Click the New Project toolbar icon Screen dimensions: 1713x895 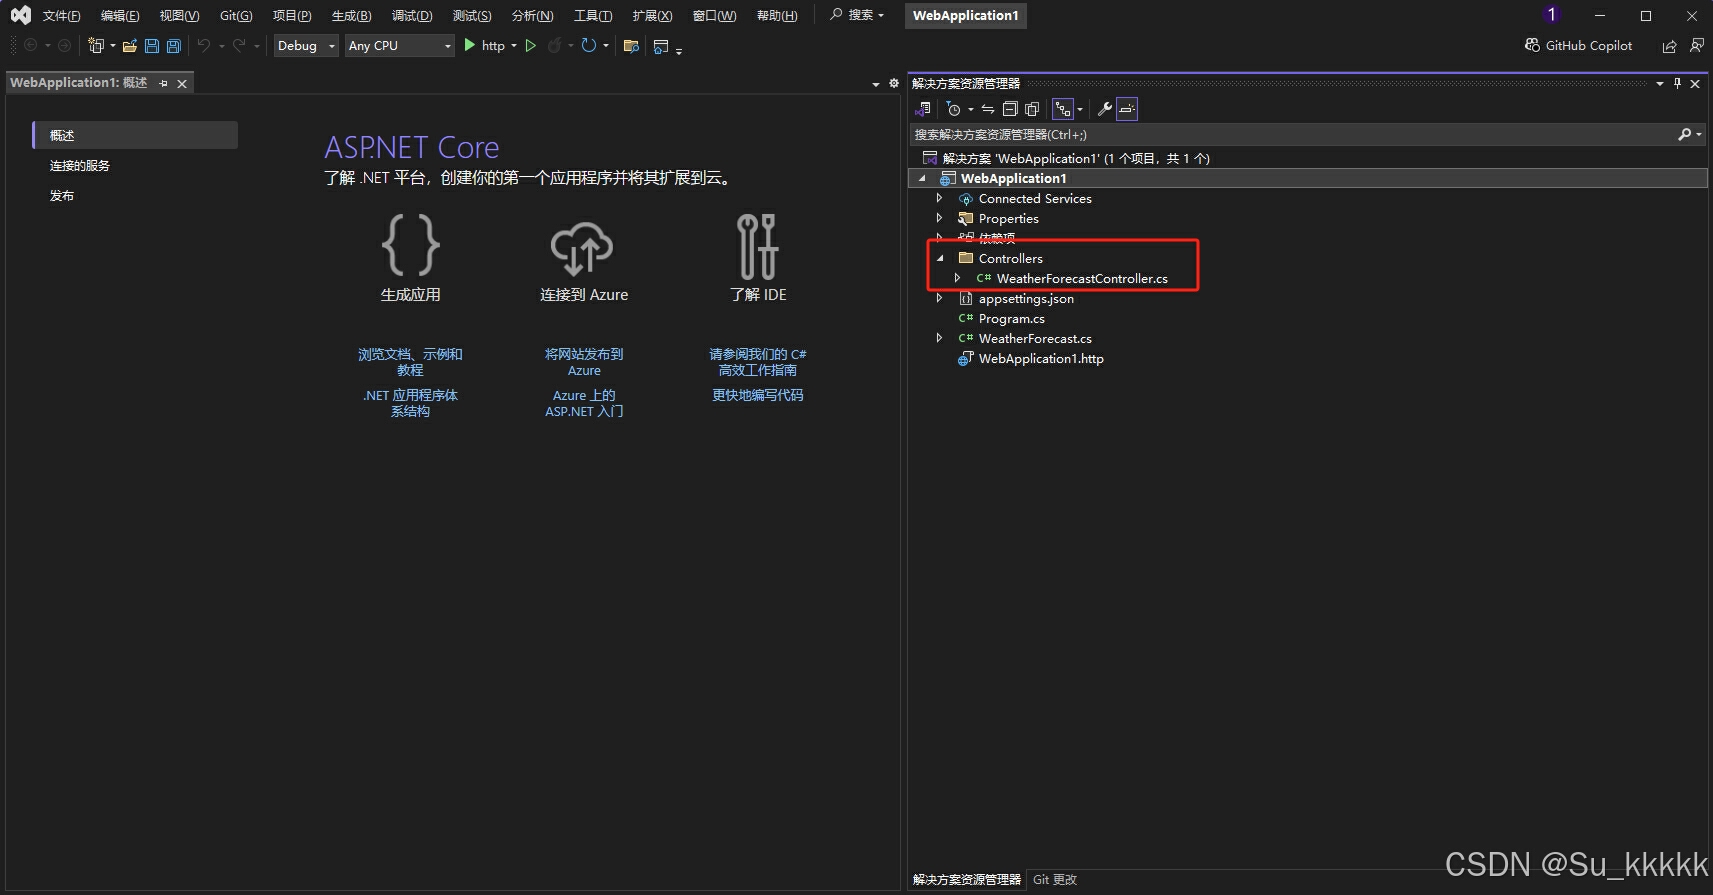(x=96, y=45)
